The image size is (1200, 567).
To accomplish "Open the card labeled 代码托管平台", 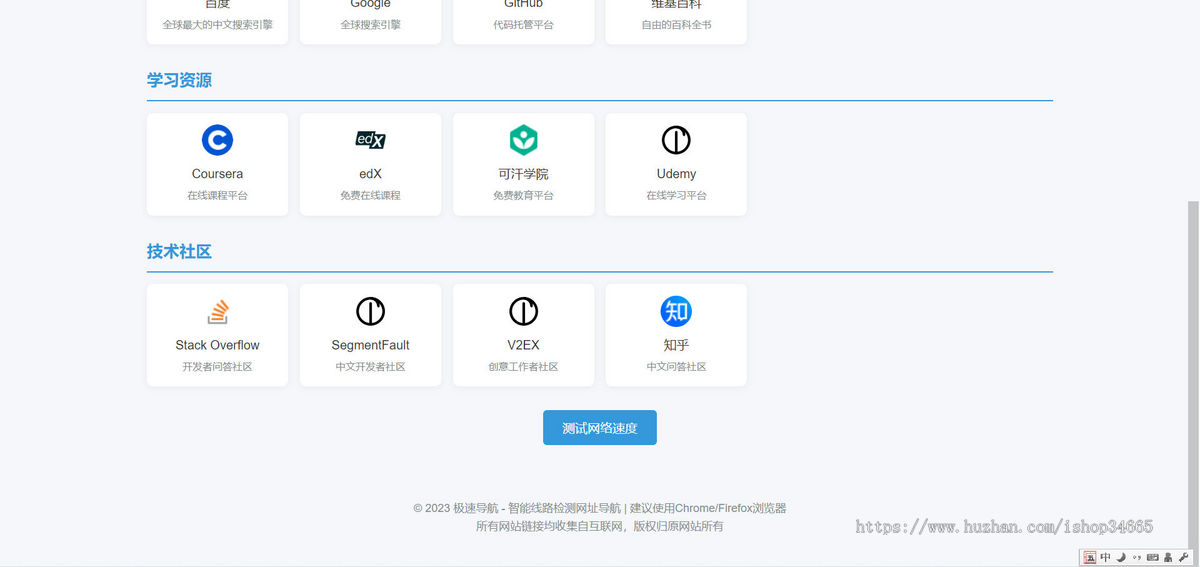I will point(523,22).
